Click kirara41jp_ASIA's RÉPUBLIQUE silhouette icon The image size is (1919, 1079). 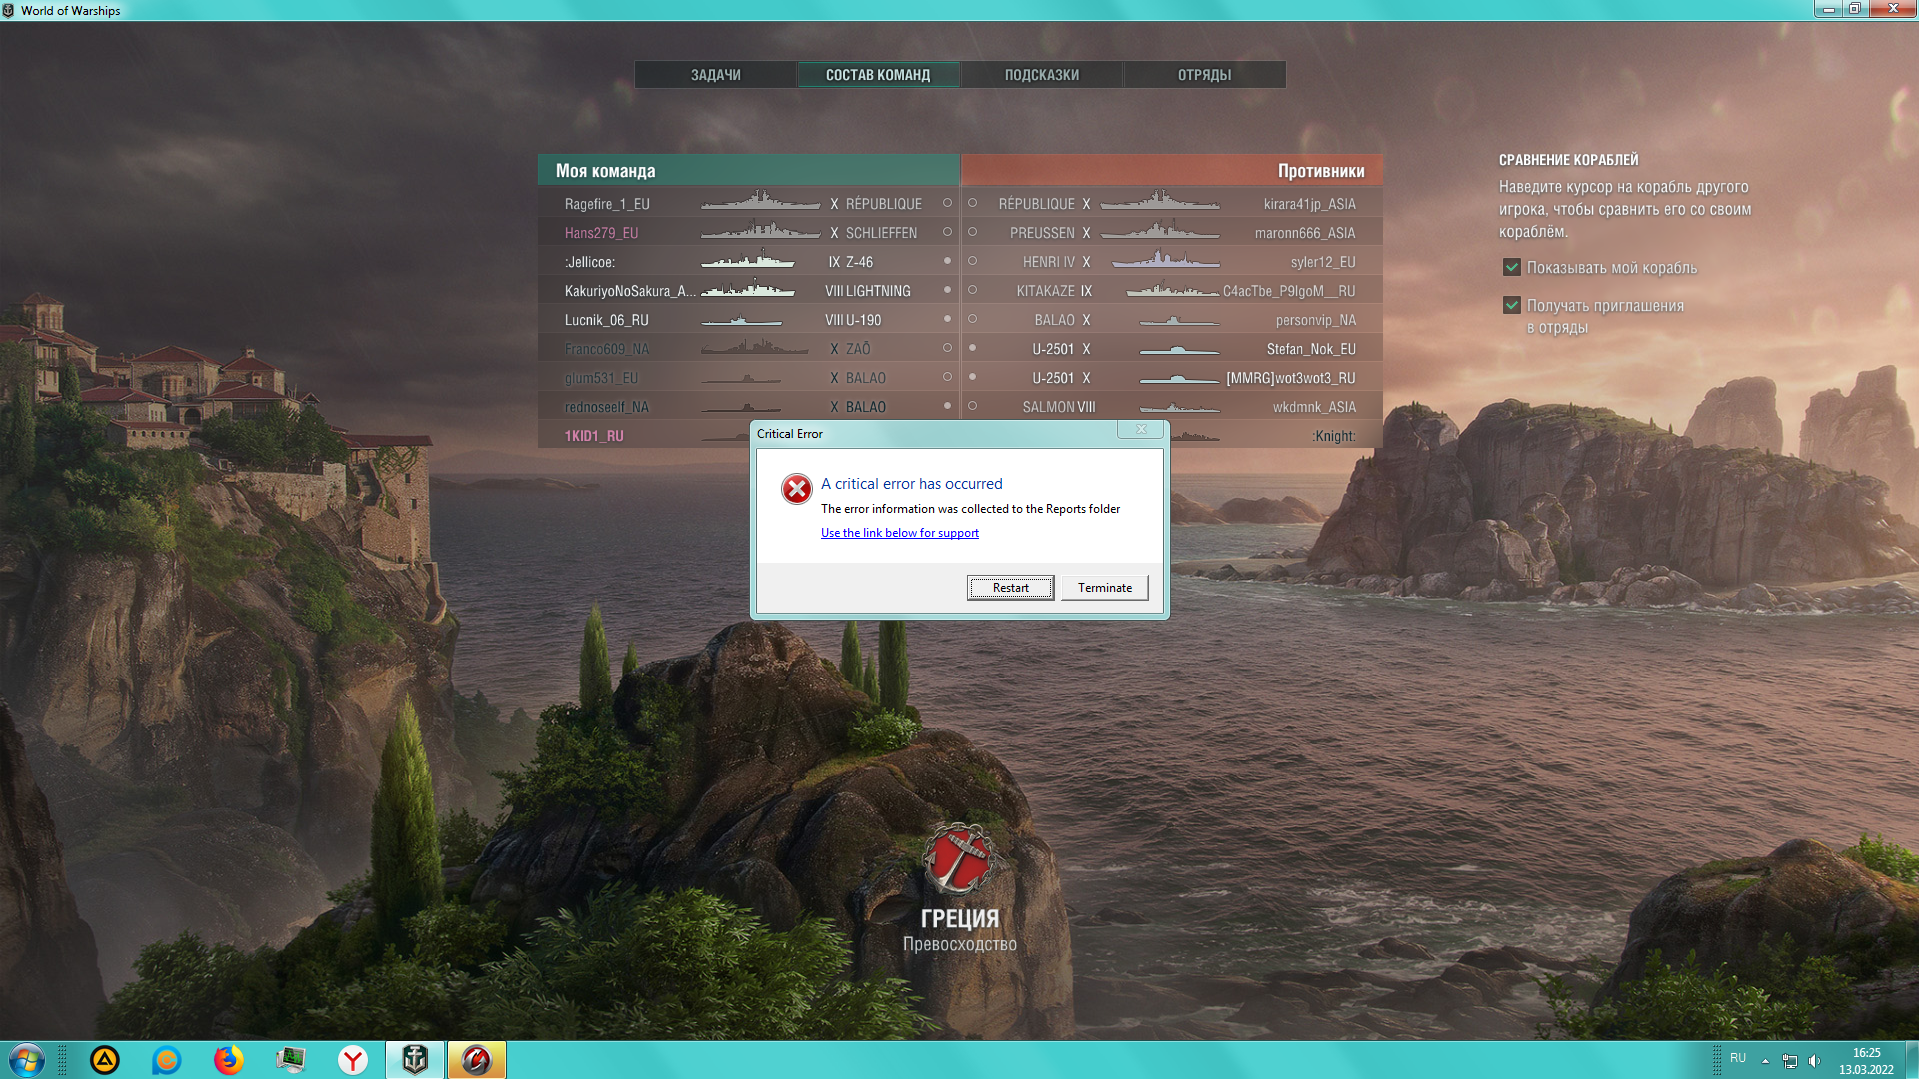click(1160, 201)
